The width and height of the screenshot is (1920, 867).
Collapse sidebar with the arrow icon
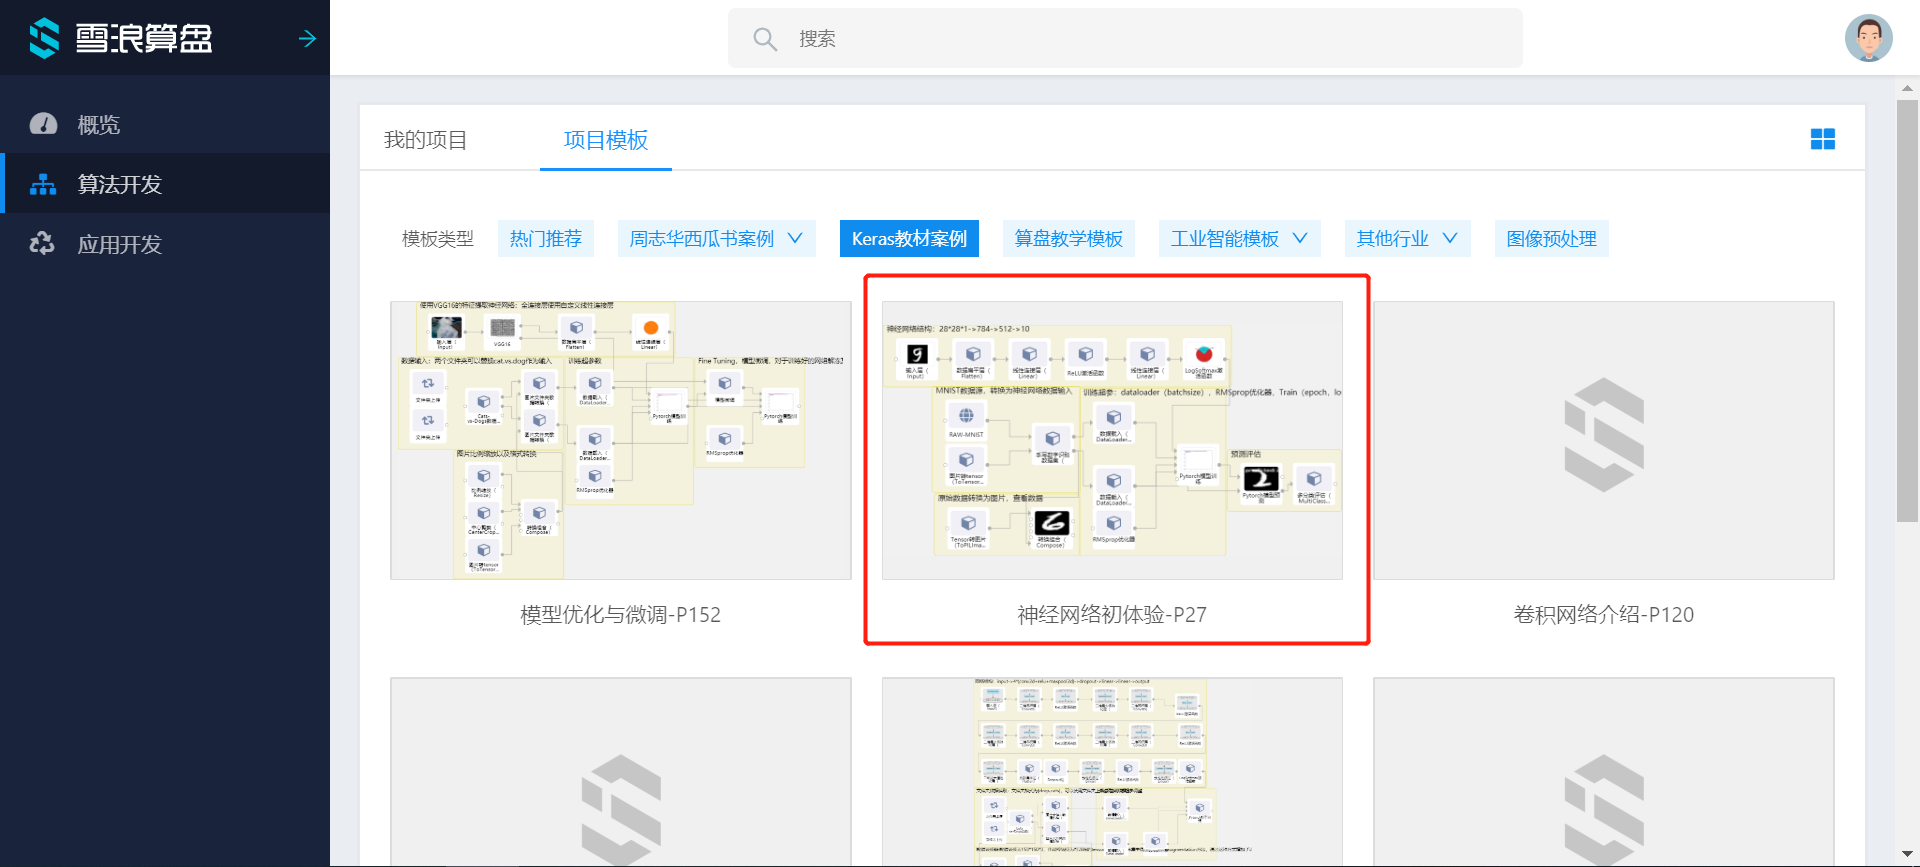[307, 38]
